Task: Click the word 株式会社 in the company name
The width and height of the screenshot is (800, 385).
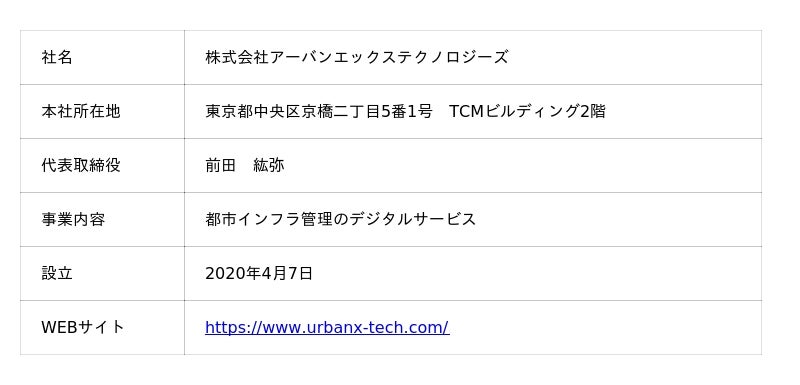Action: click(x=237, y=57)
